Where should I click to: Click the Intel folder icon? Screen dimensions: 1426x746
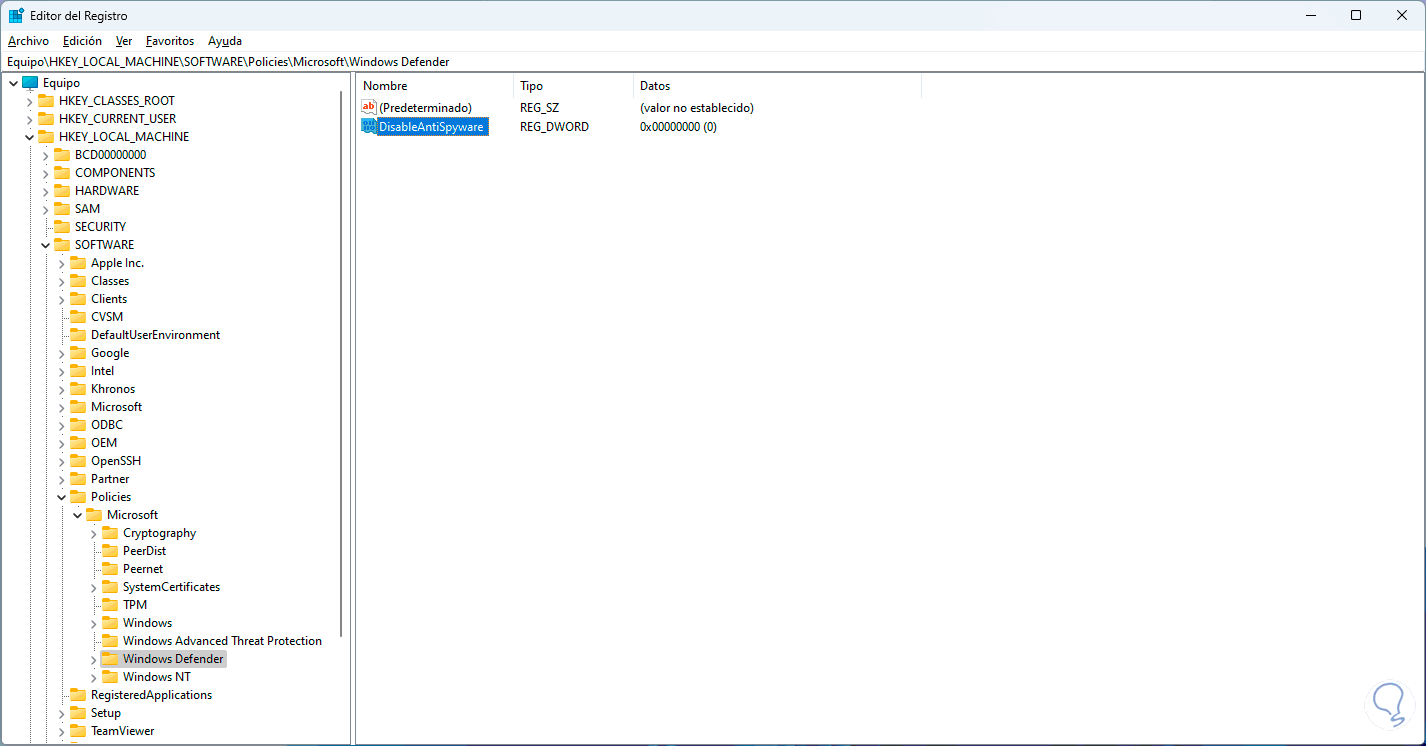(x=78, y=371)
